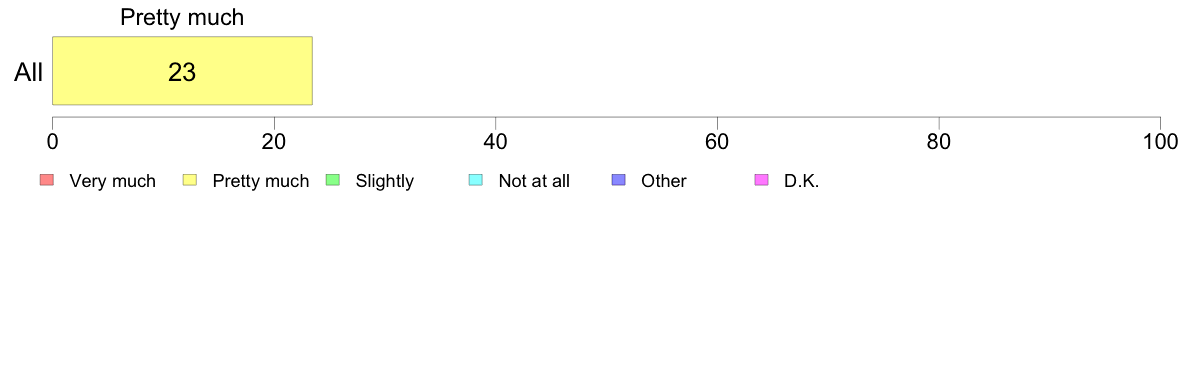This screenshot has width=1188, height=368.
Task: Click the All row label
Action: (x=29, y=73)
